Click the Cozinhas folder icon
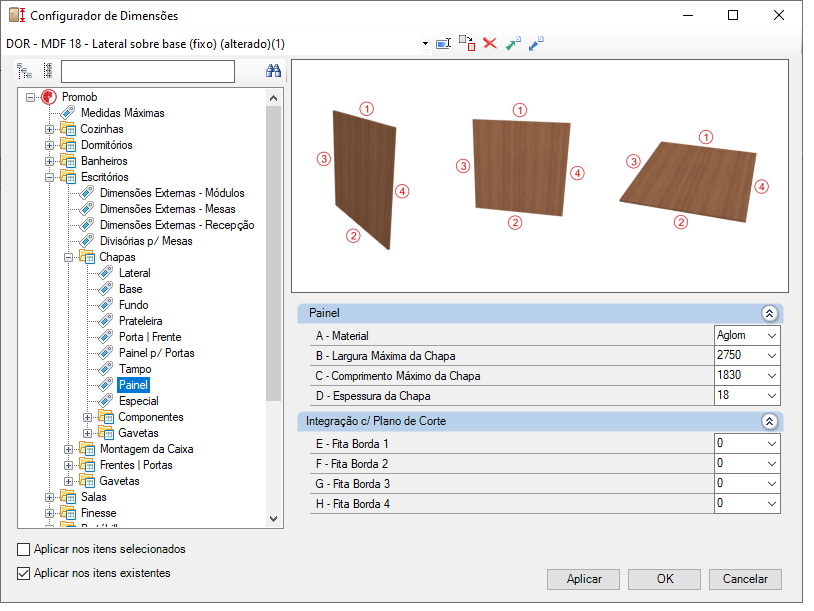This screenshot has width=814, height=611. pos(68,129)
